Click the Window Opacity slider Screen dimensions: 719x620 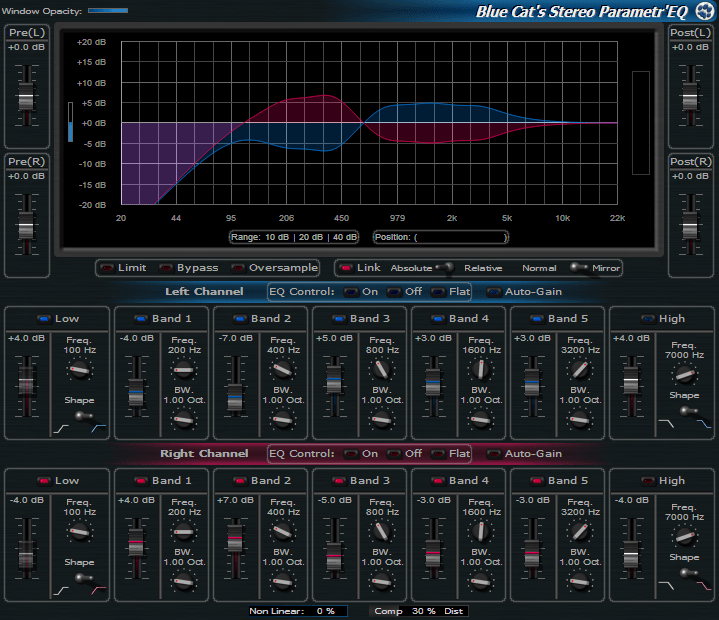coord(108,11)
